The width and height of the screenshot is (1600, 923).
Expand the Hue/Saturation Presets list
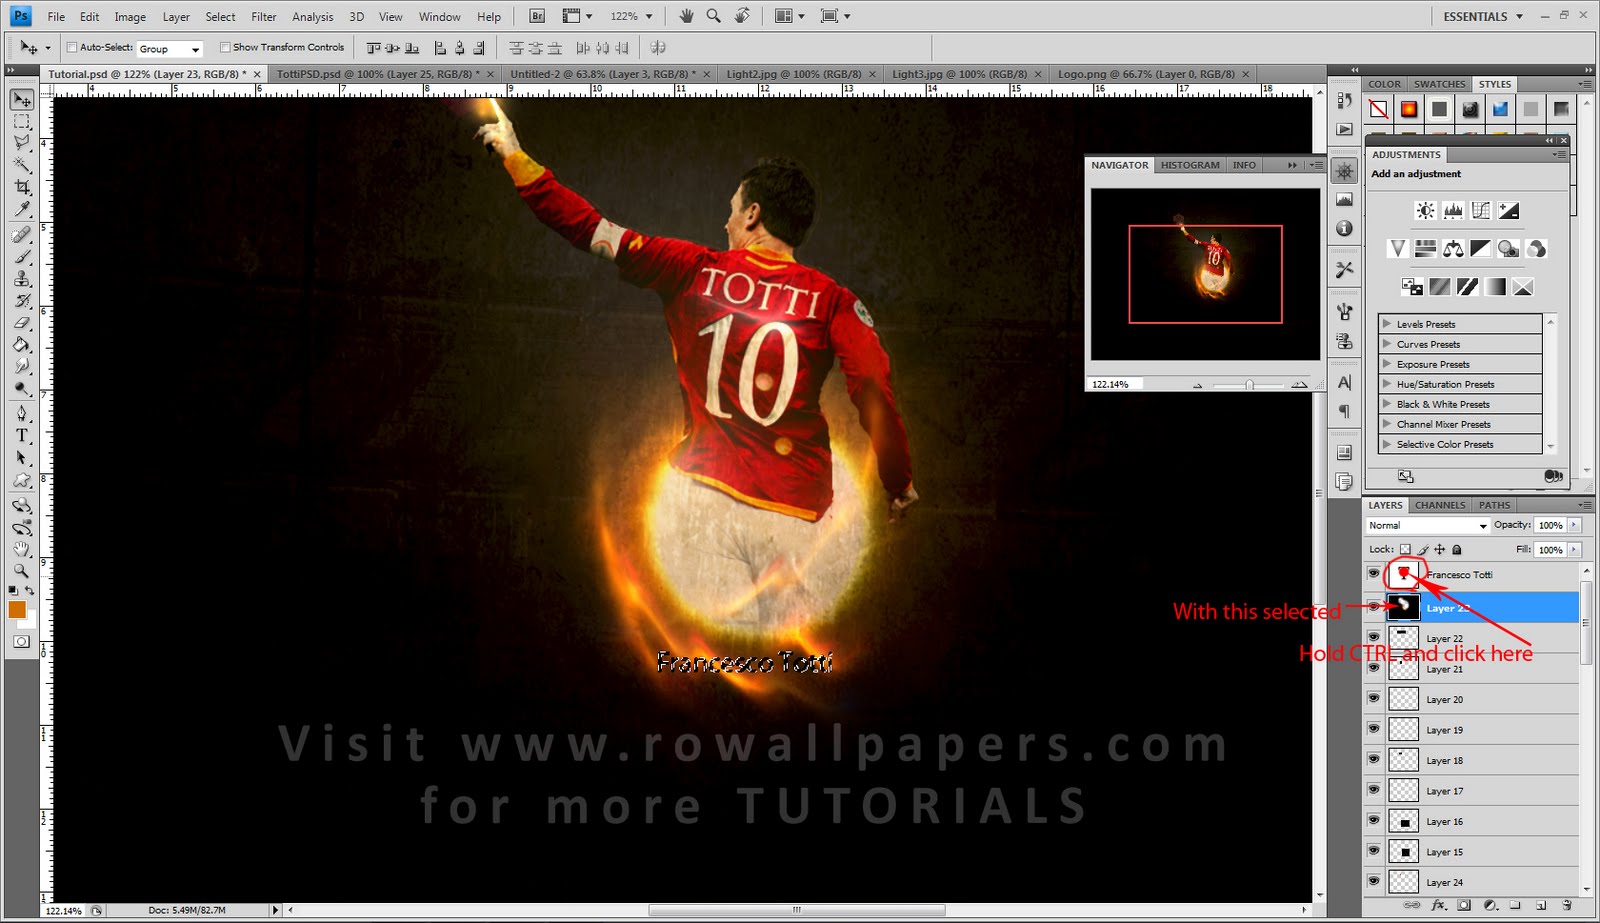tap(1386, 384)
